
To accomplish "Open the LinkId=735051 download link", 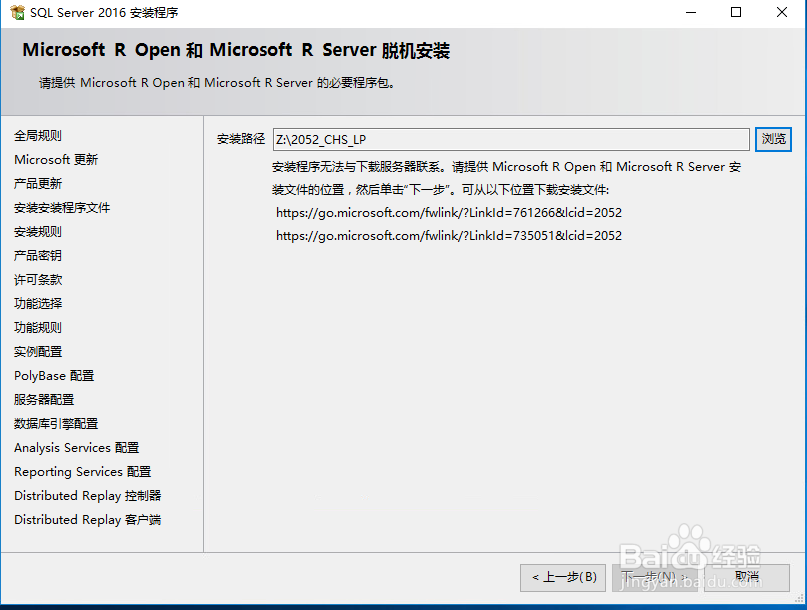I will 449,236.
